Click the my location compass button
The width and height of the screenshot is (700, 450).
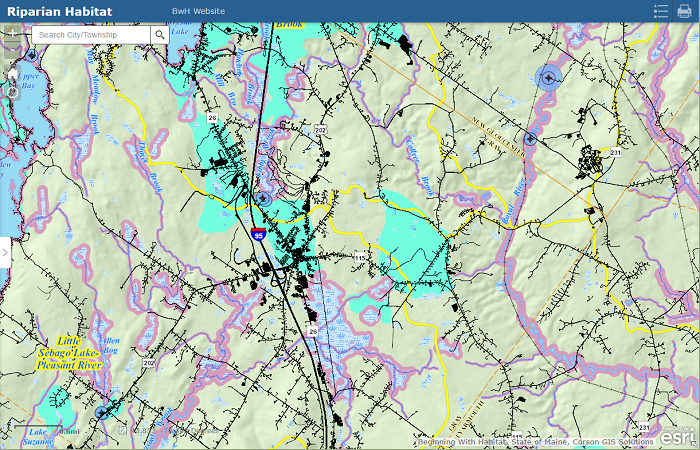click(x=11, y=91)
